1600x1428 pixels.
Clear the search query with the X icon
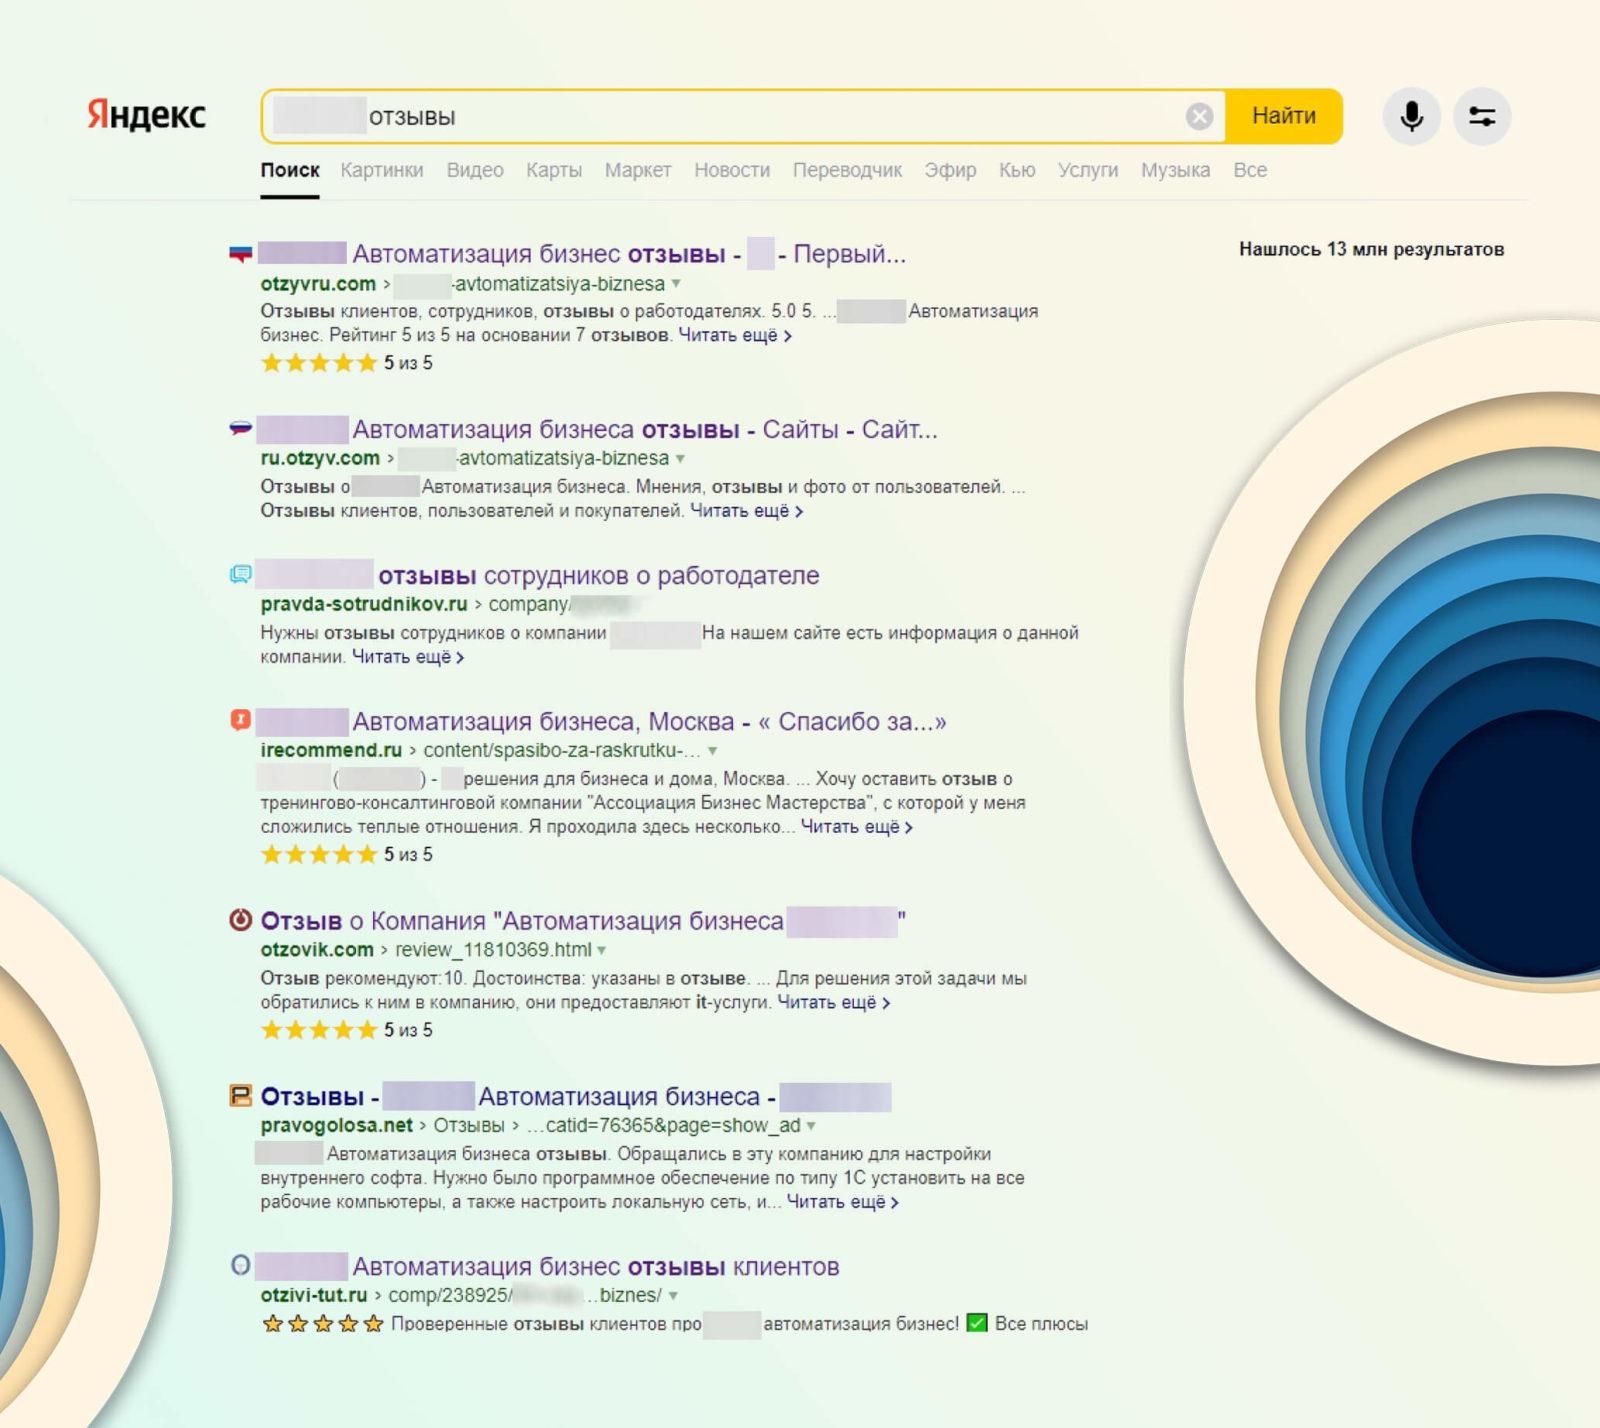[x=1199, y=117]
